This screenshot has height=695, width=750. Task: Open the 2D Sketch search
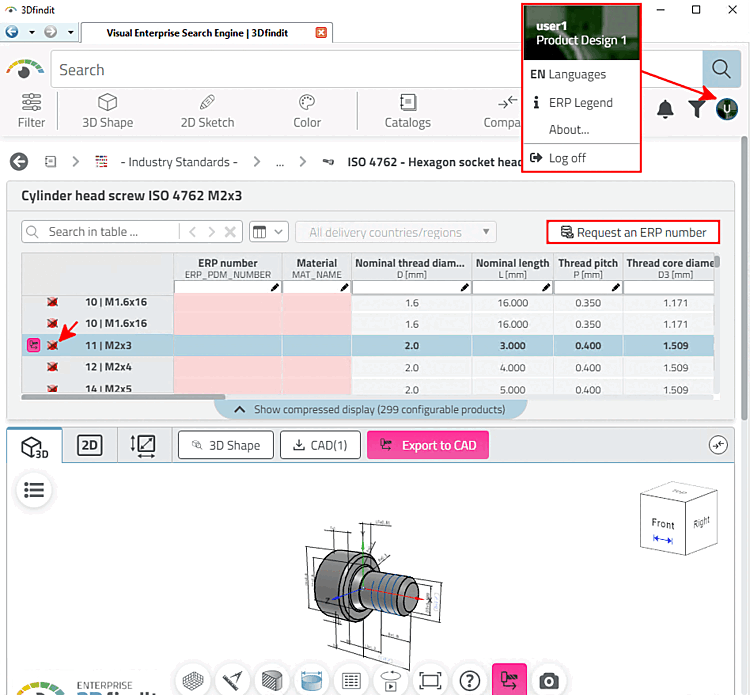pos(207,111)
